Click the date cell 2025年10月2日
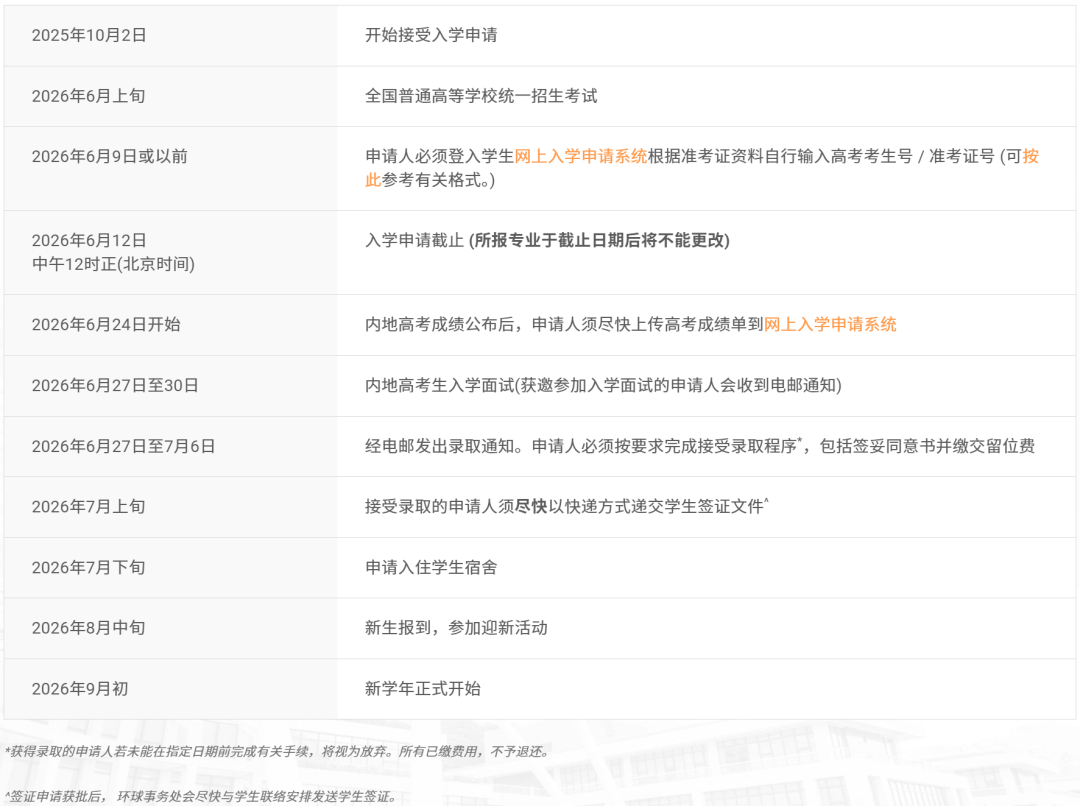Viewport: 1080px width, 806px height. 89,35
